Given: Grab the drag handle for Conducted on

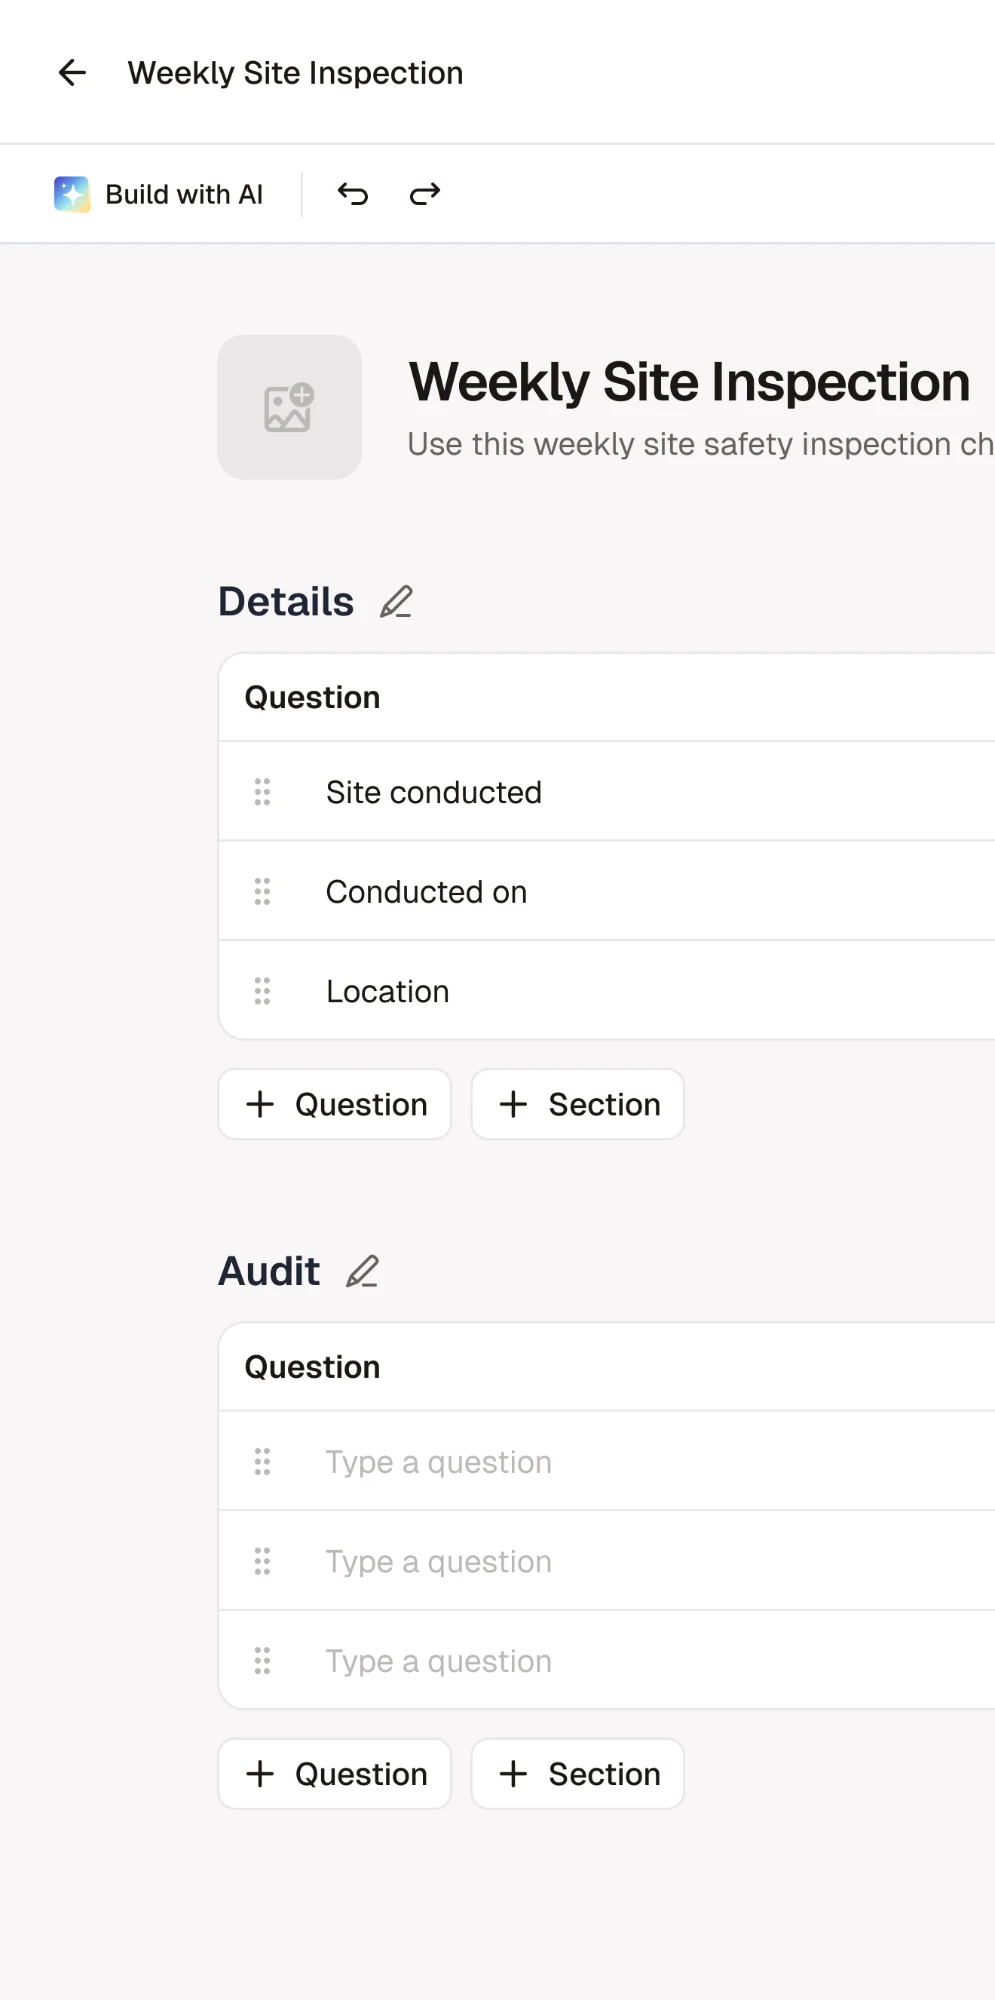Looking at the screenshot, I should click(262, 891).
